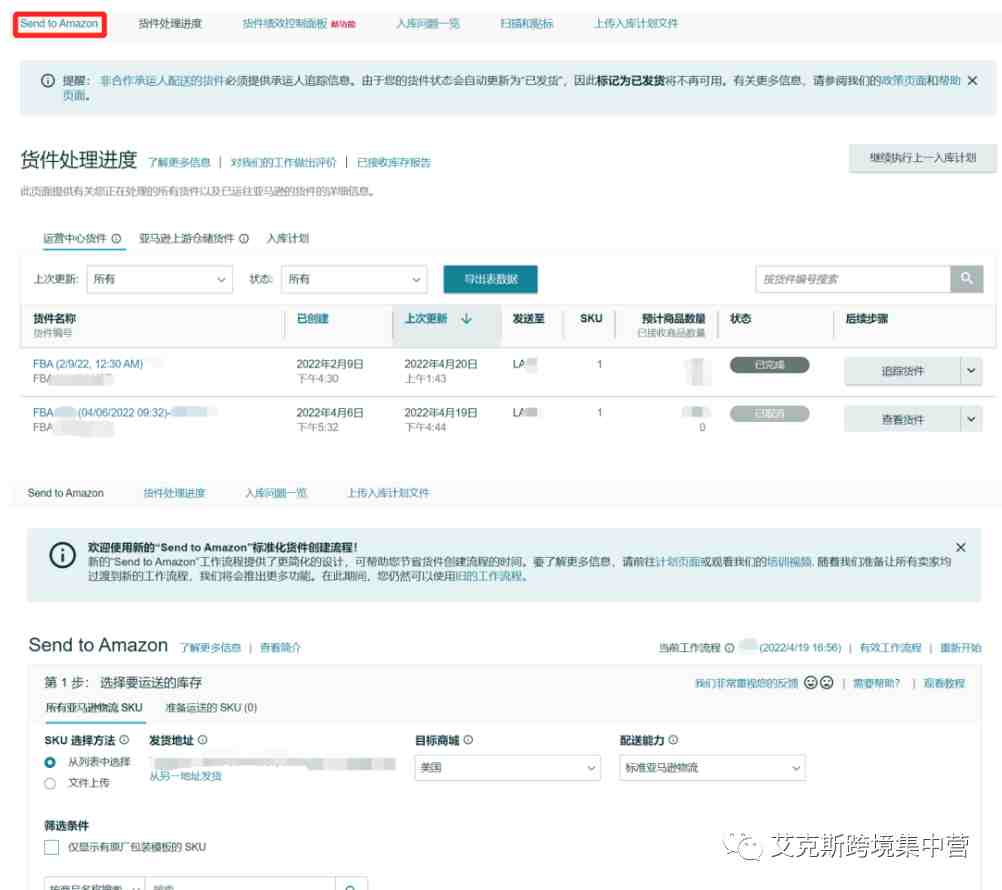The width and height of the screenshot is (1002, 890).
Task: Open 货件绩效控制面板 in the top navigation
Action: point(285,24)
